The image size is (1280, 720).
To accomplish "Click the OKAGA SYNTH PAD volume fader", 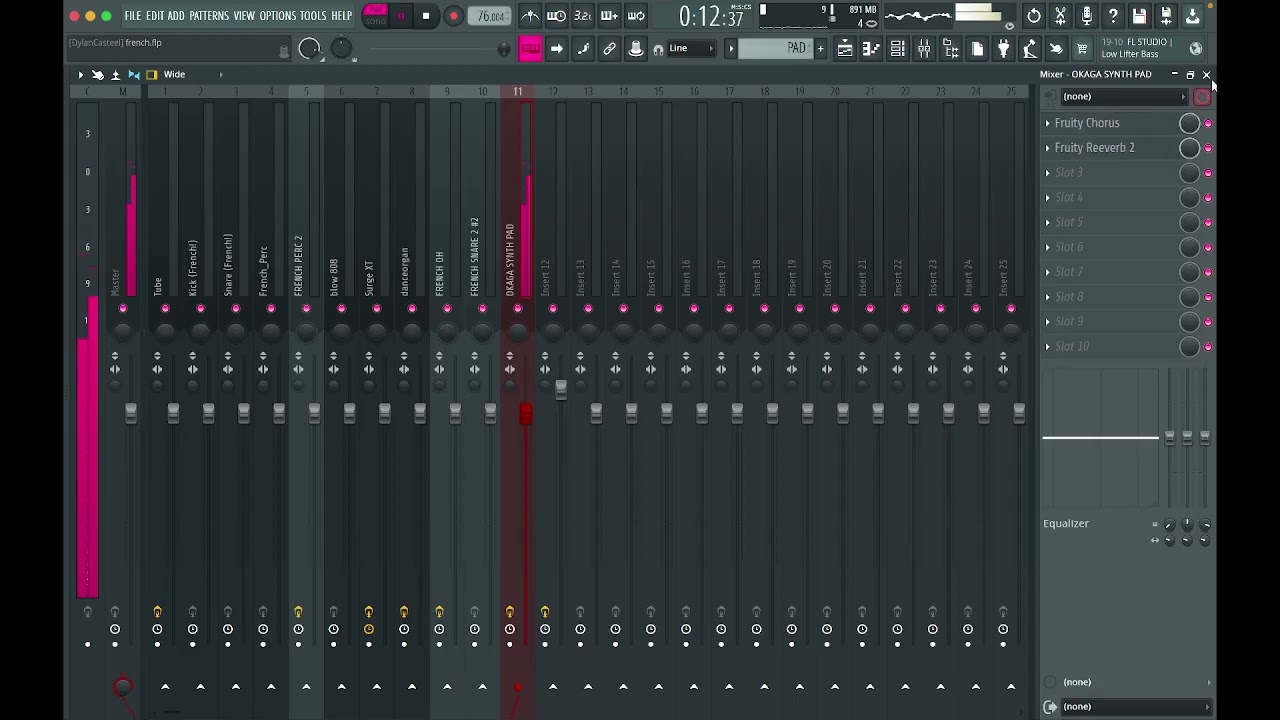I will [526, 413].
